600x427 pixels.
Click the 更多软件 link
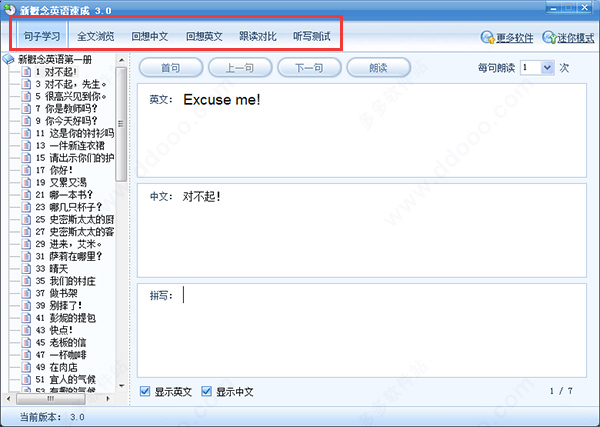[514, 37]
